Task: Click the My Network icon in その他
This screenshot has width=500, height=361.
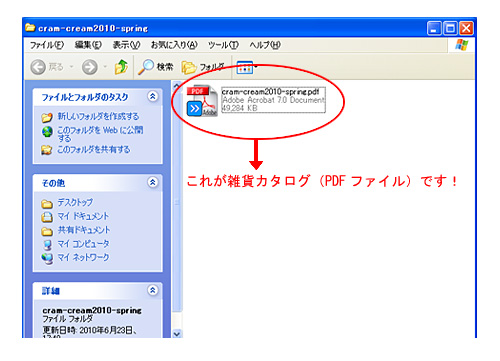Action: (47, 259)
